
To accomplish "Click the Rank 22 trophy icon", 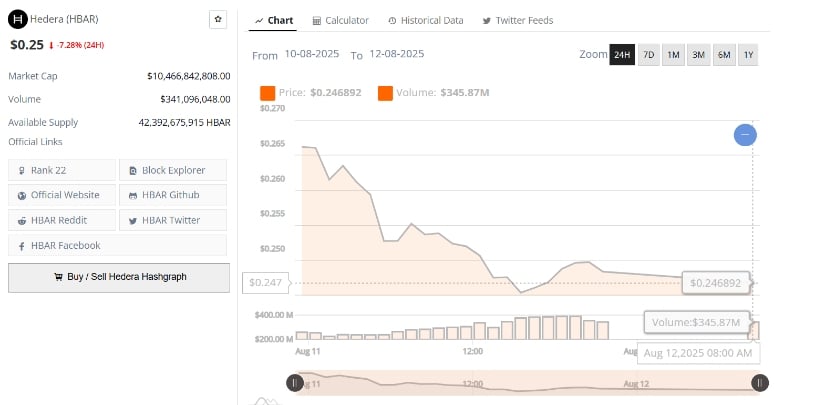I will tap(22, 170).
